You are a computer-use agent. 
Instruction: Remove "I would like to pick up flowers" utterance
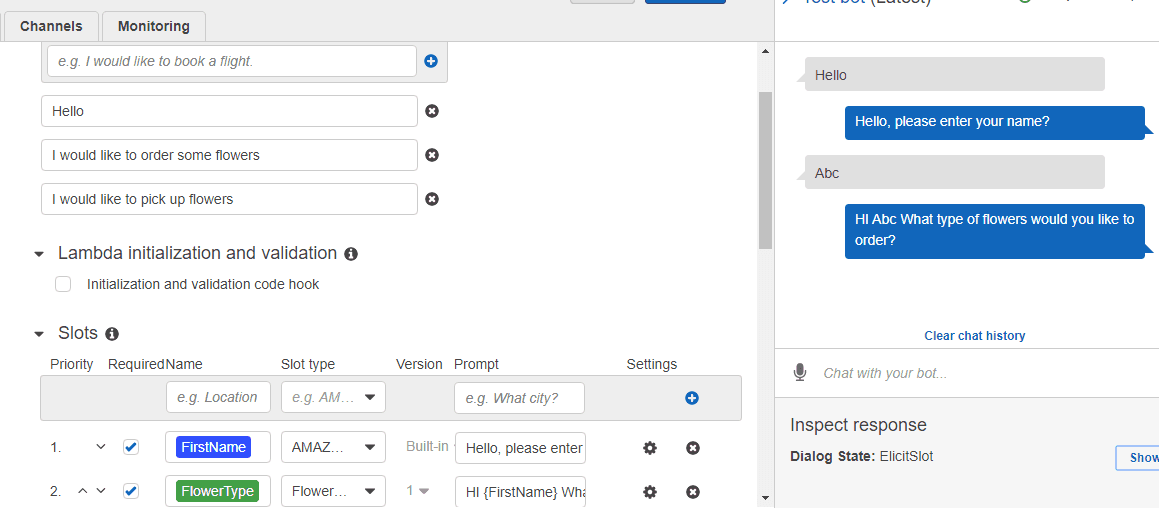[432, 199]
